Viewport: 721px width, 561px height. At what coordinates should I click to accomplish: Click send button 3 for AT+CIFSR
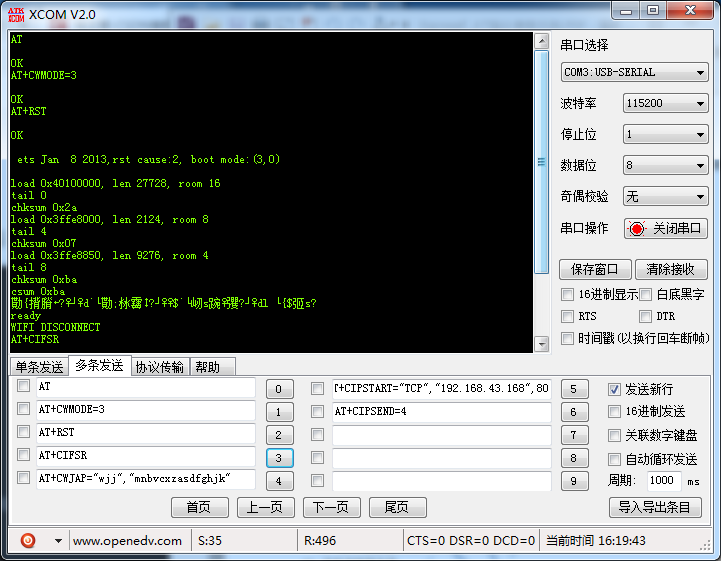(279, 458)
